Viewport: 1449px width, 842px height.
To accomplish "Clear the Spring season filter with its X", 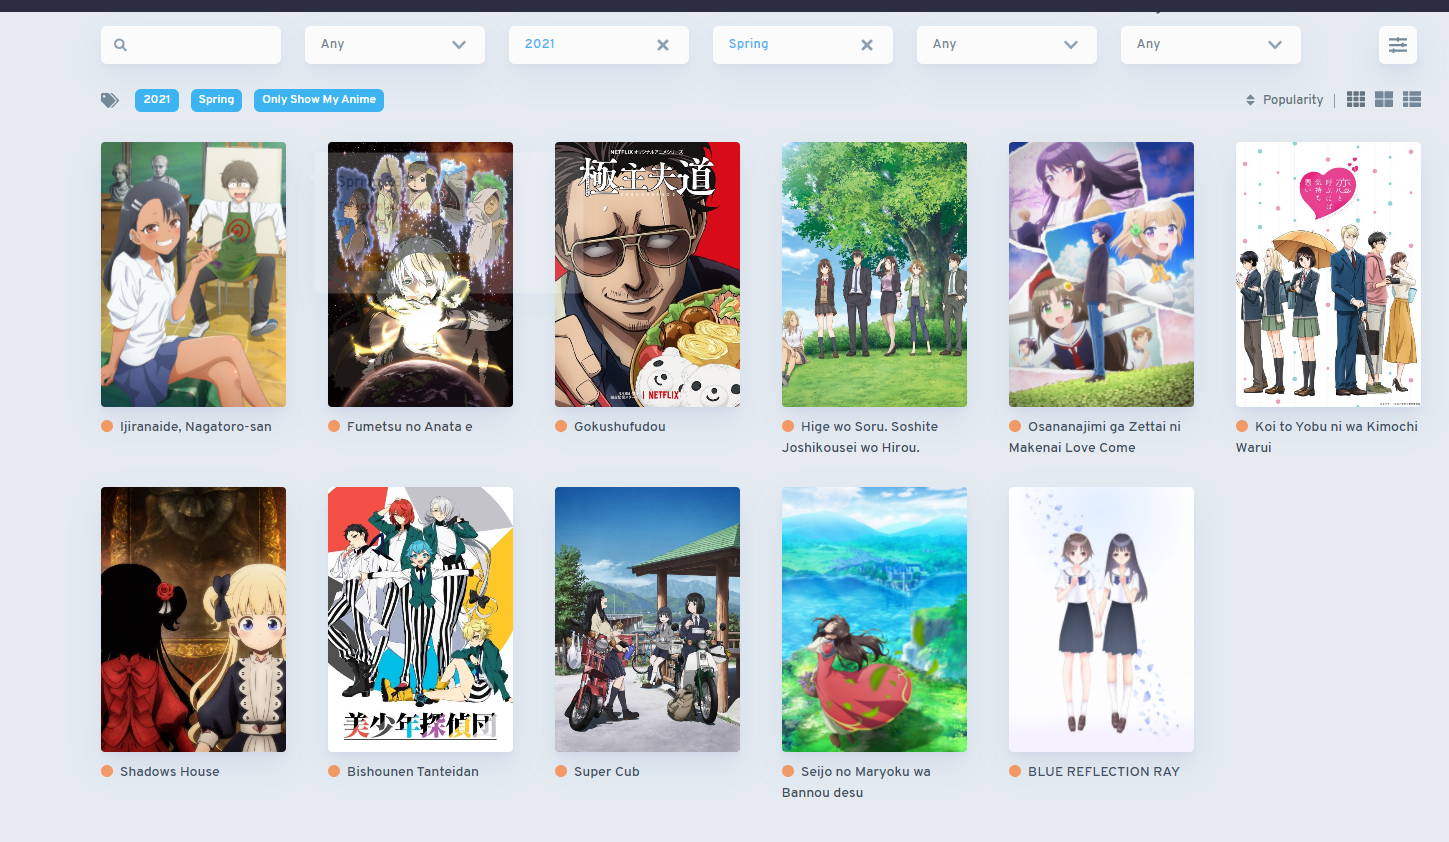I will coord(867,45).
